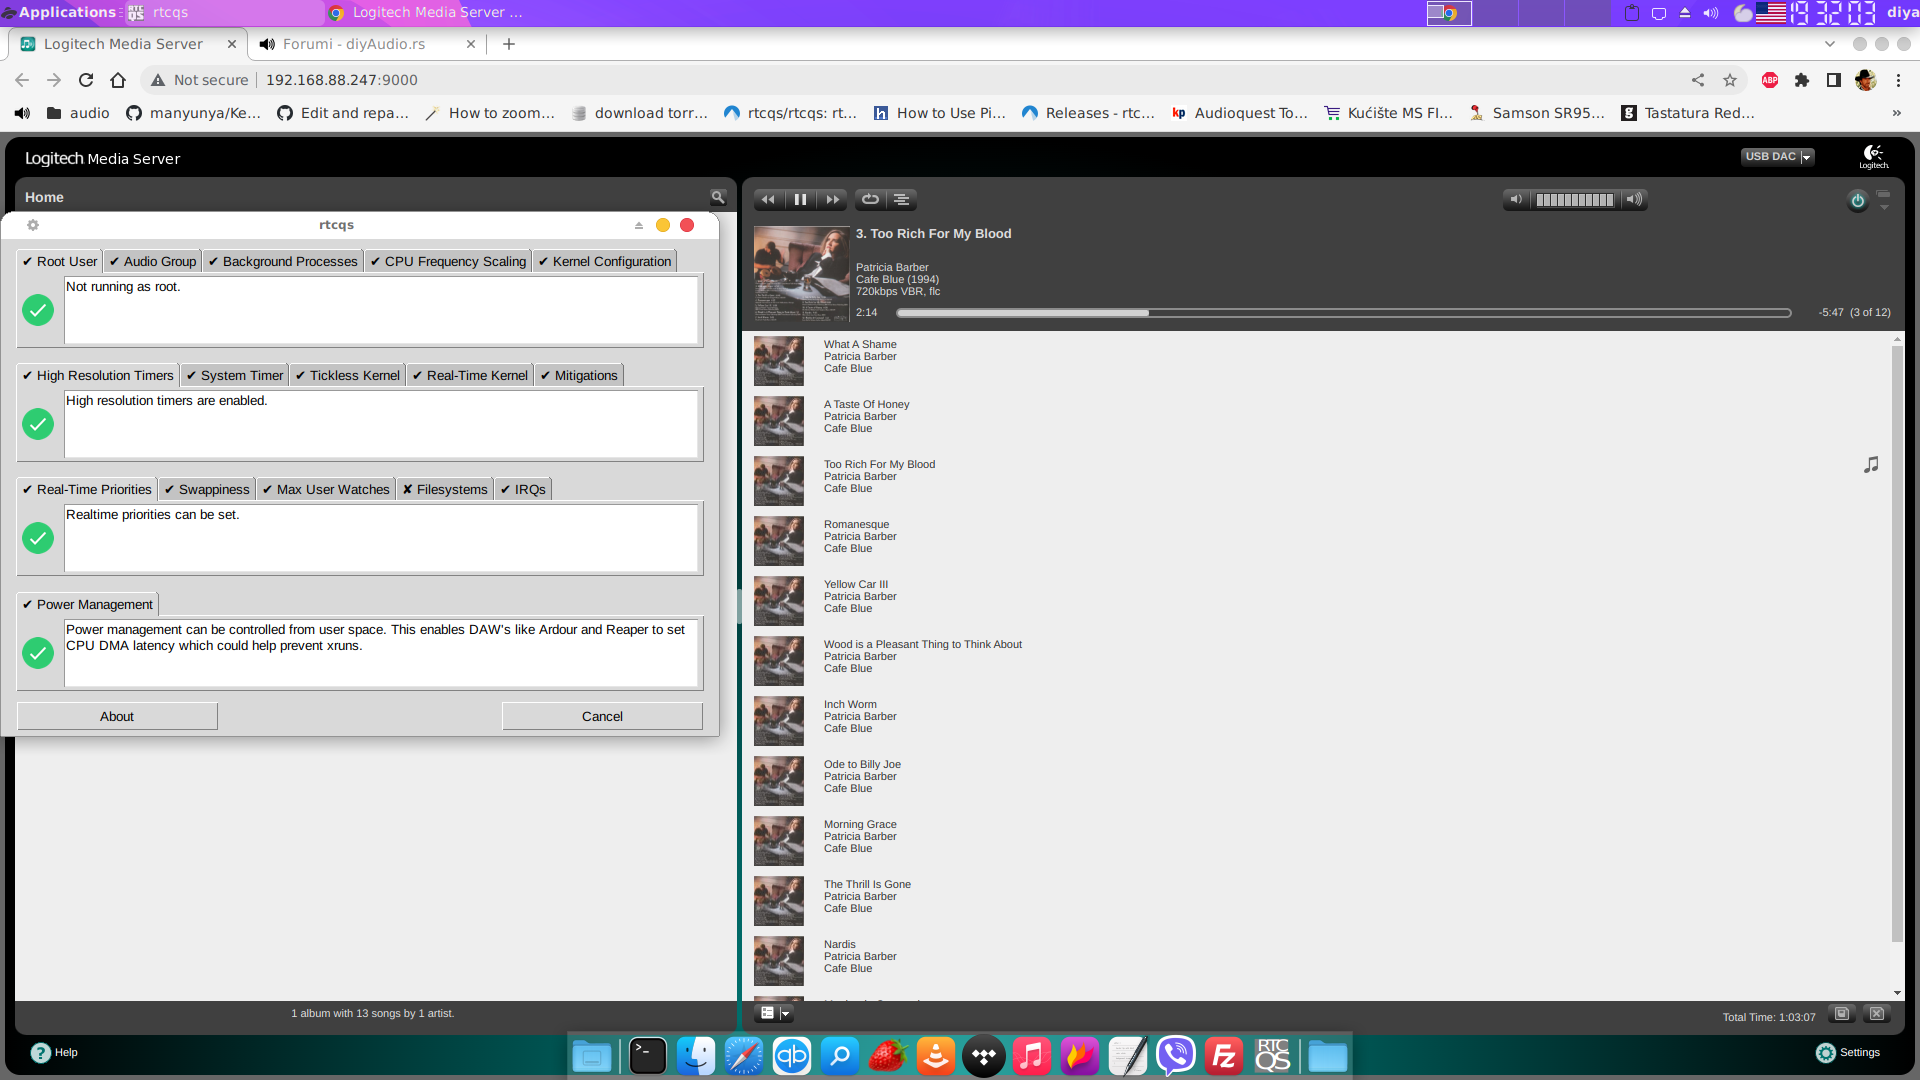
Task: Switch to CPU Frequency Scaling tab
Action: click(x=448, y=261)
